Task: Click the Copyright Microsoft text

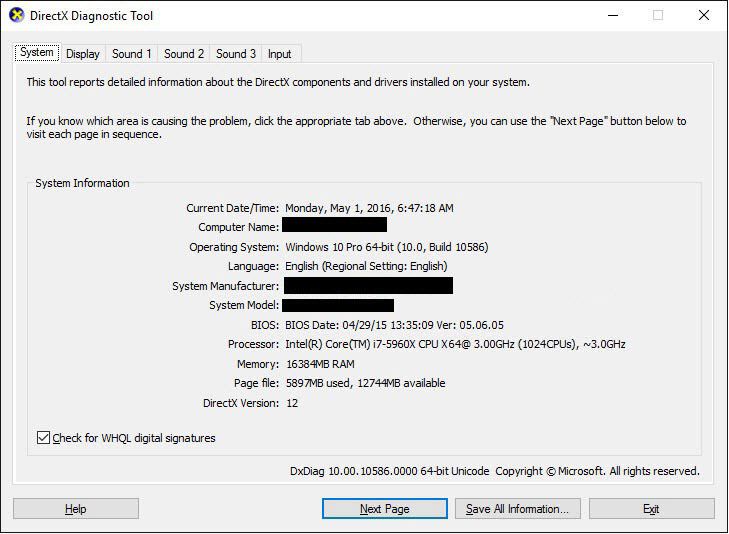Action: [597, 471]
